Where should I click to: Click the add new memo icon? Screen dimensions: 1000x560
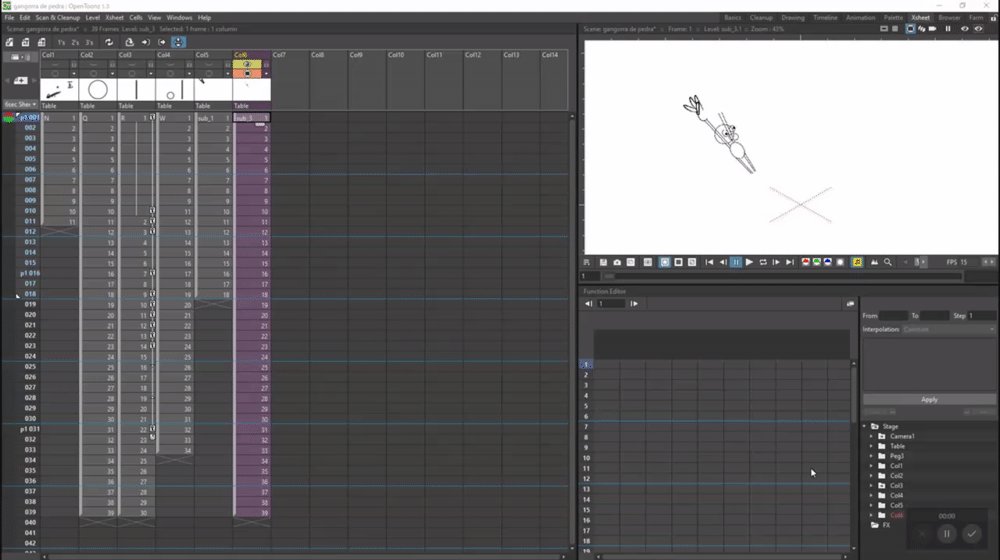coord(20,81)
